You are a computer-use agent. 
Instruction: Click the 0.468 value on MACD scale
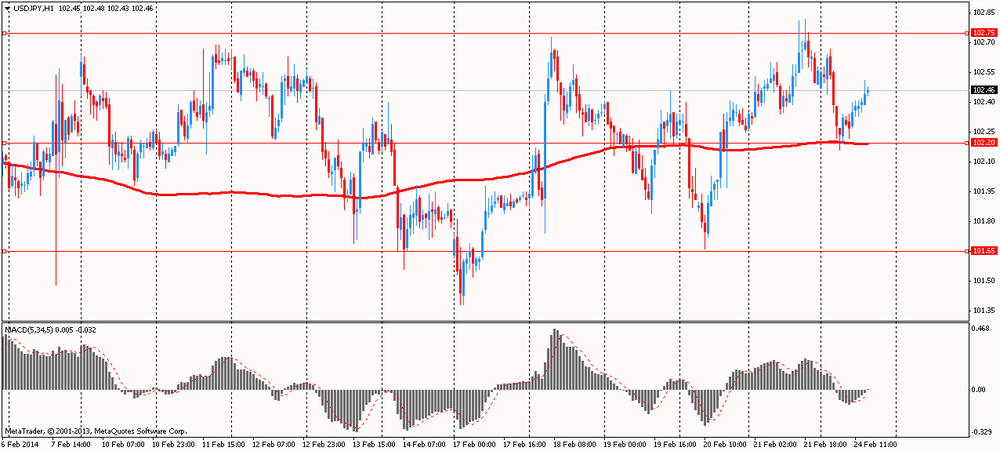point(980,329)
